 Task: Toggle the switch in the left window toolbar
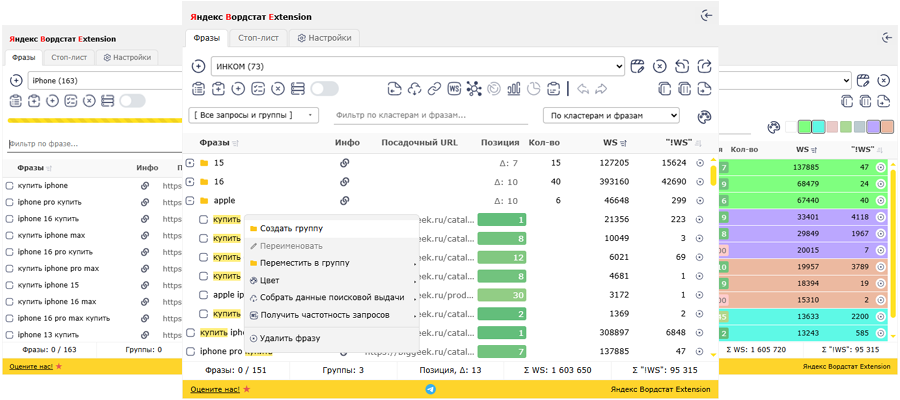[x=132, y=101]
